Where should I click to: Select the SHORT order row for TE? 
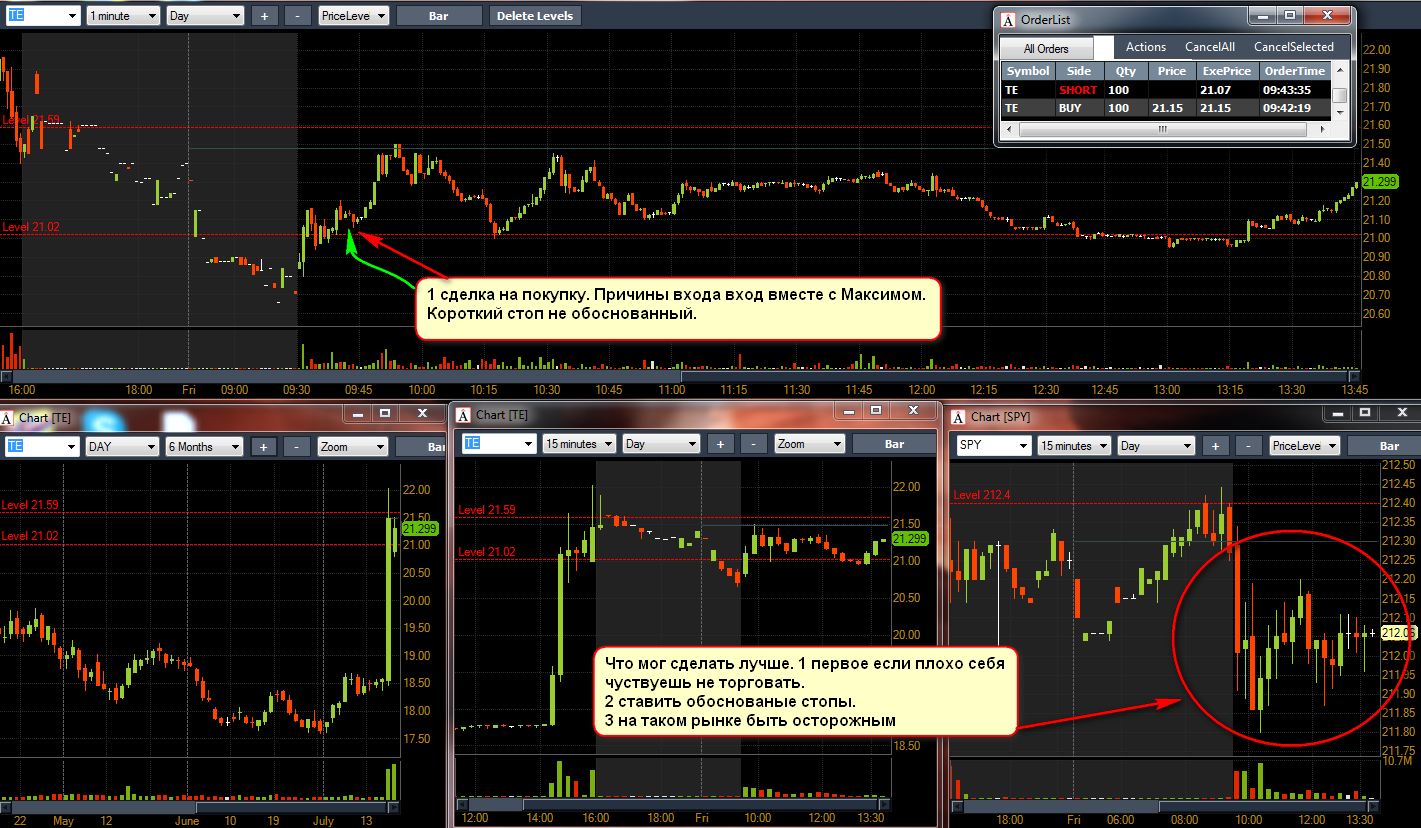pos(1166,90)
